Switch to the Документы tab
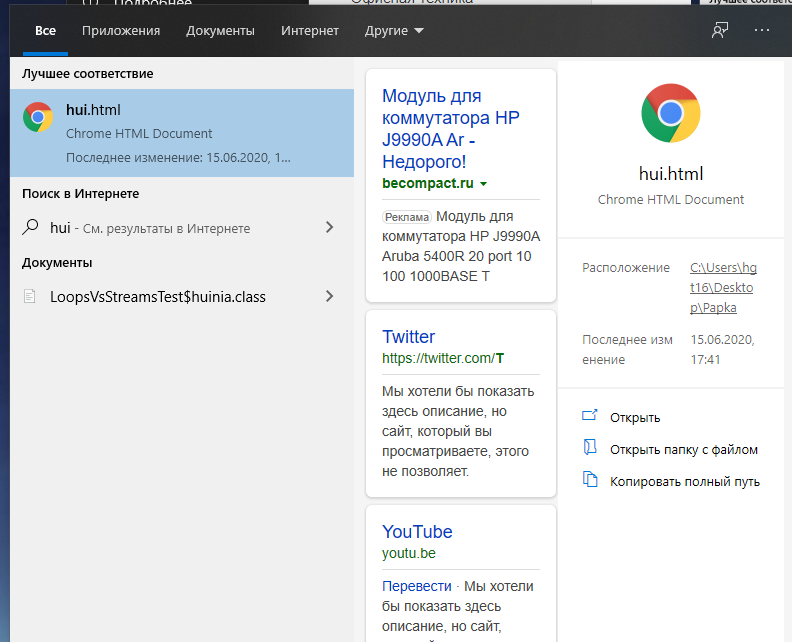 pos(220,31)
